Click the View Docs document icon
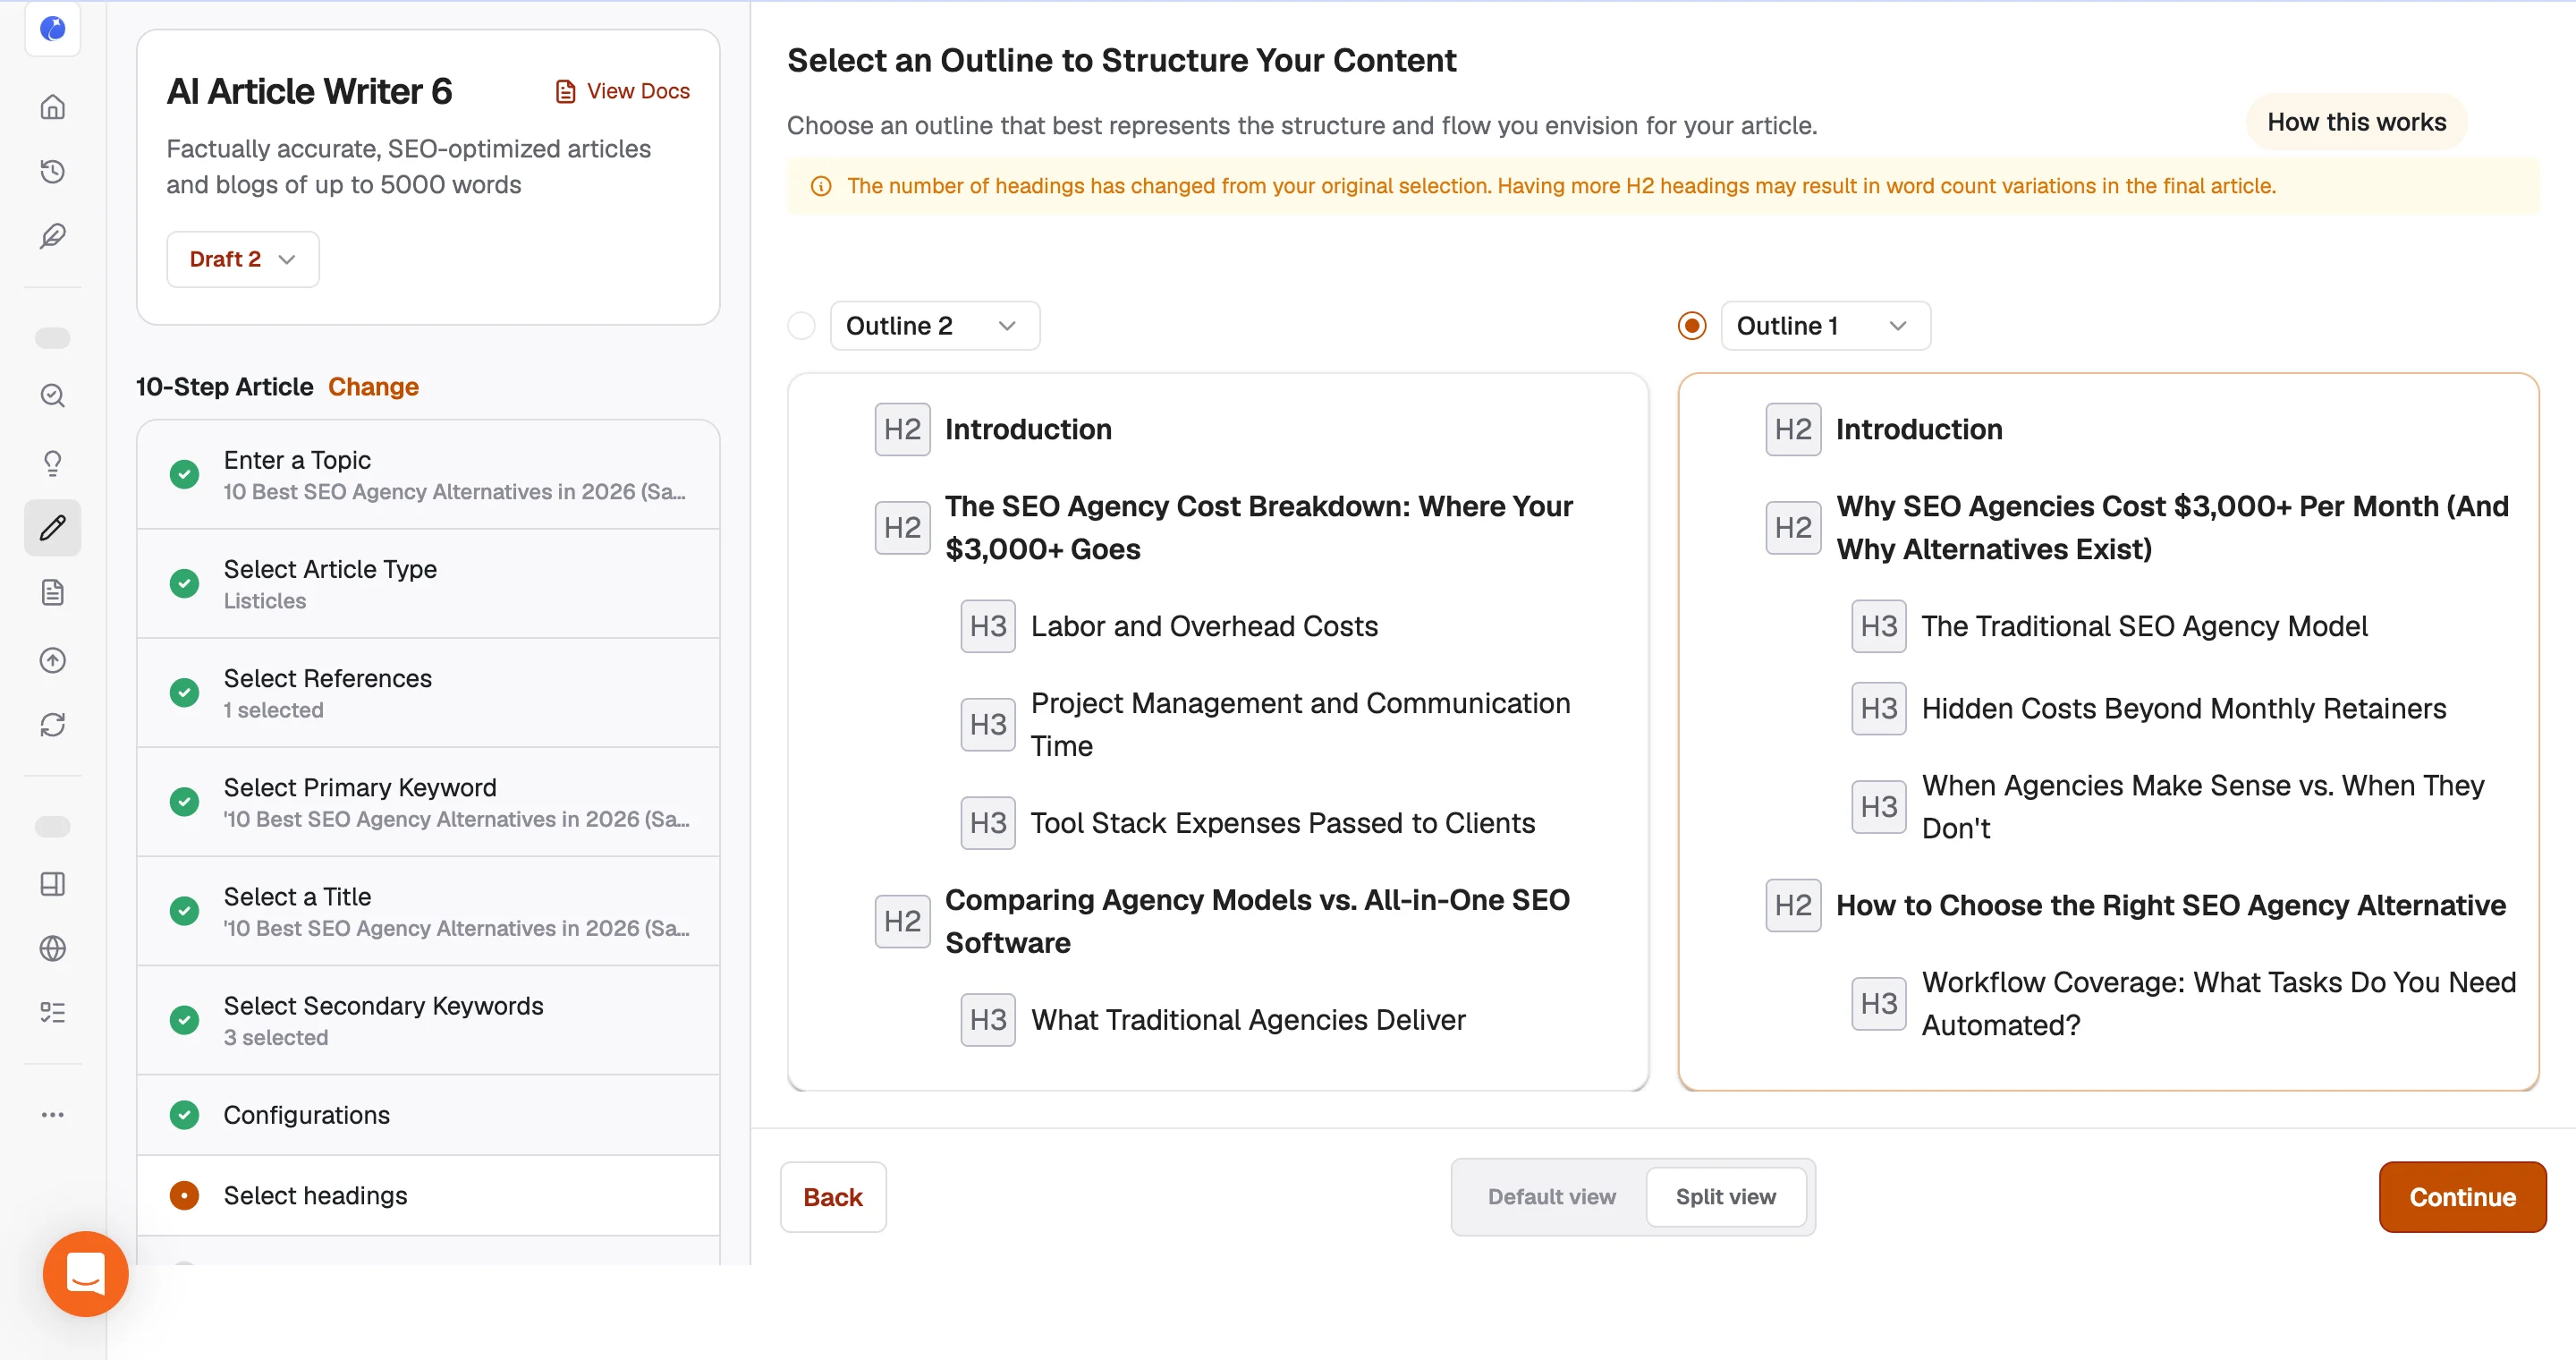The height and width of the screenshot is (1360, 2576). (x=566, y=92)
